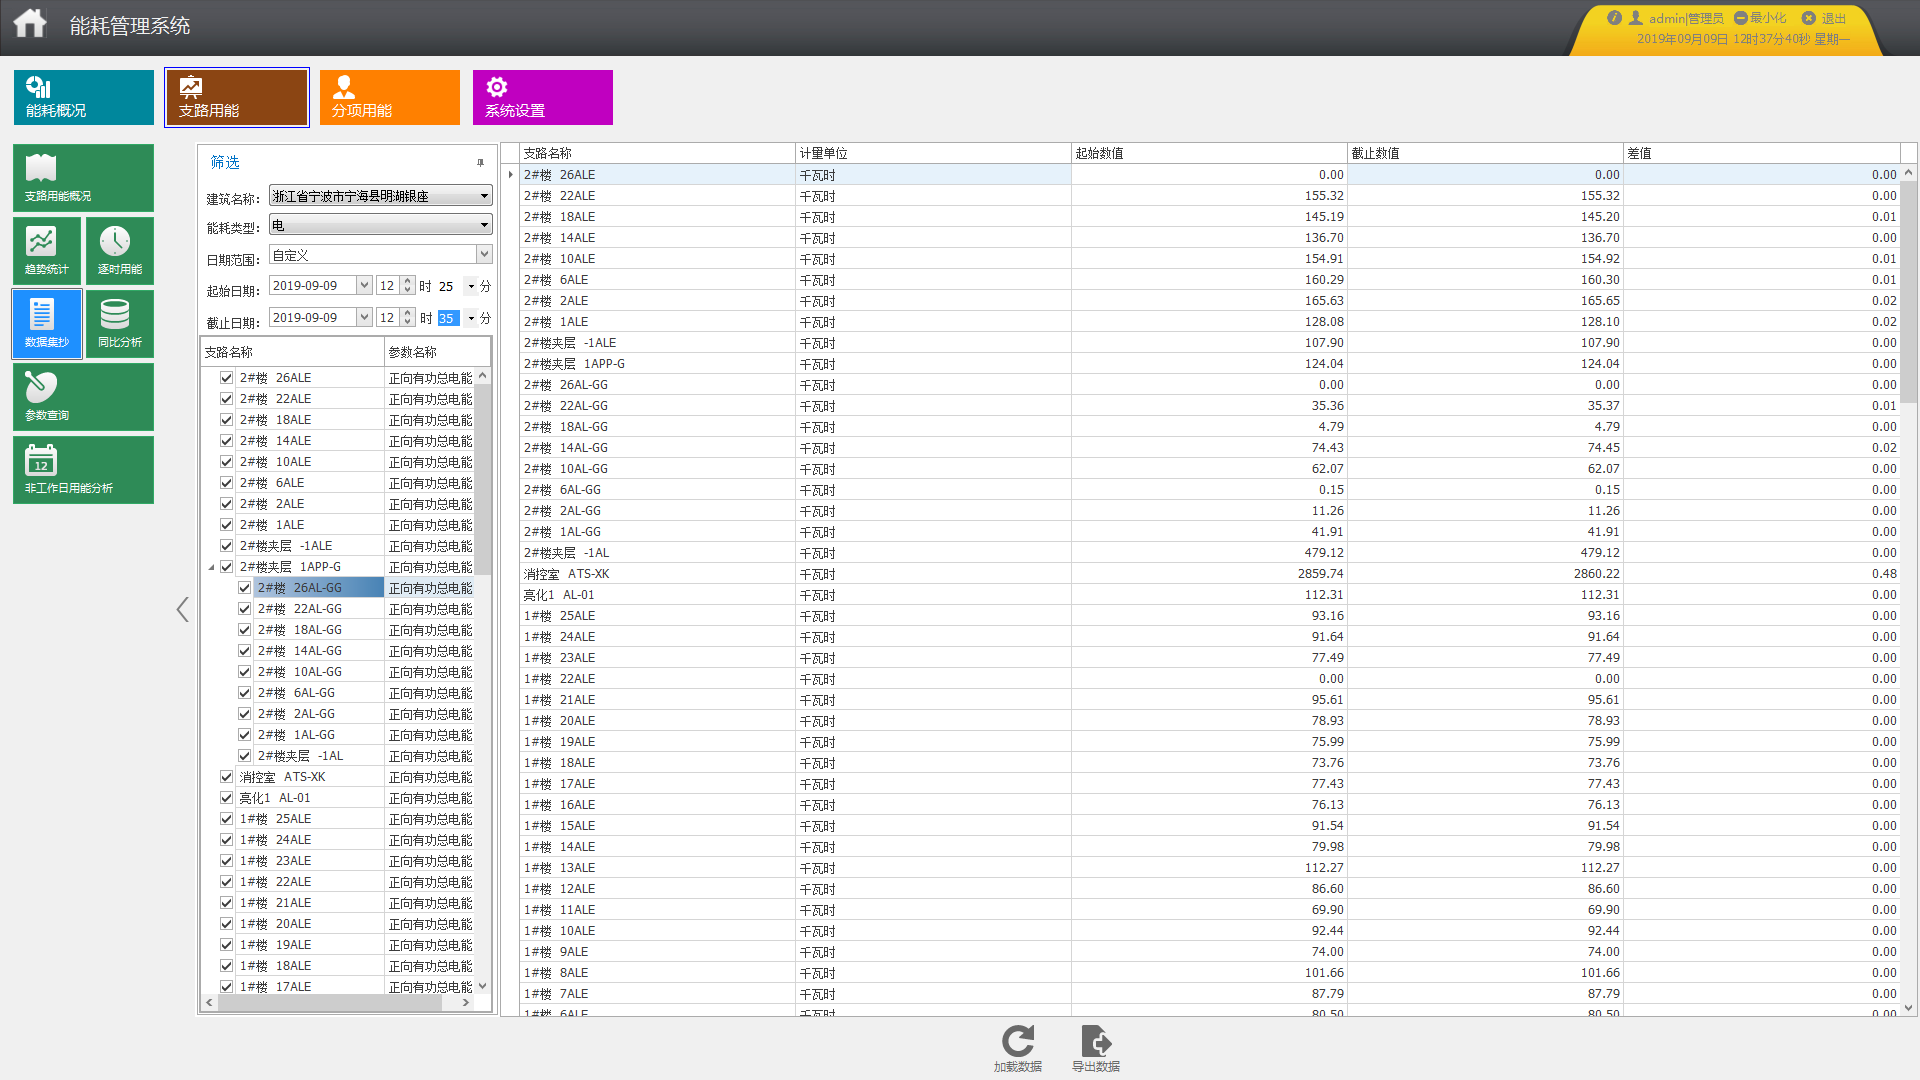Screen dimensions: 1920x1080
Task: Open 非工作日用能分析 calendar tile
Action: tap(83, 469)
